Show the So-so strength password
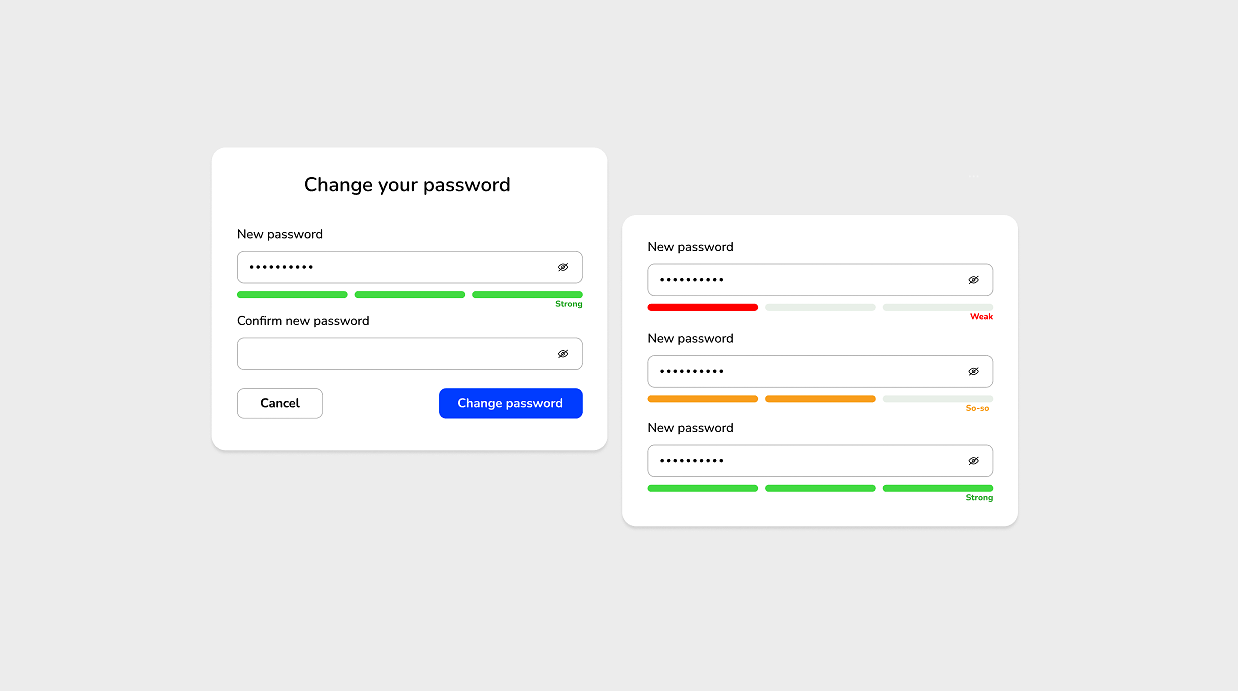The height and width of the screenshot is (691, 1238). (x=972, y=371)
